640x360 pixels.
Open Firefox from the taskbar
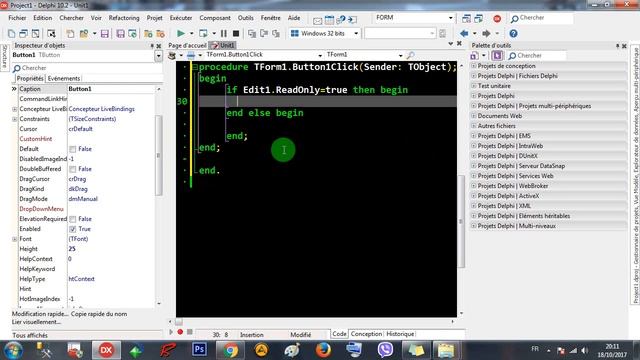pyautogui.click(x=323, y=350)
